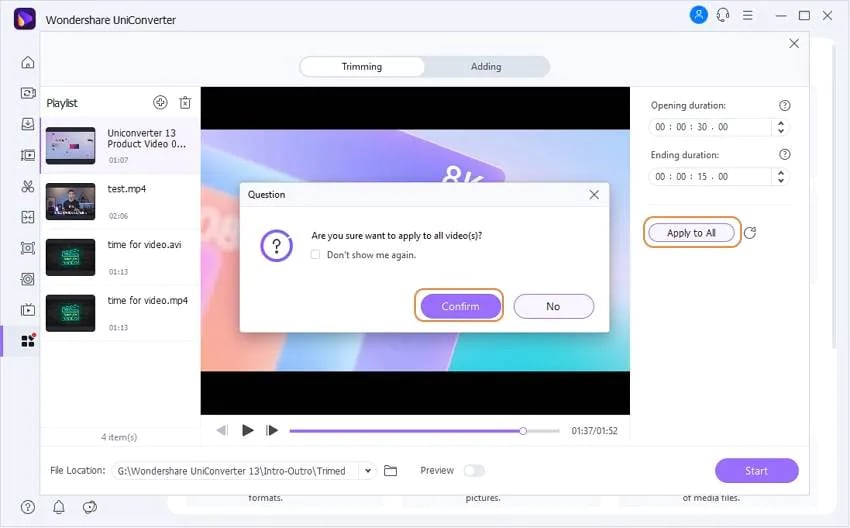Image resolution: width=850 pixels, height=528 pixels.
Task: Click the 4 item(s) count label
Action: point(119,437)
